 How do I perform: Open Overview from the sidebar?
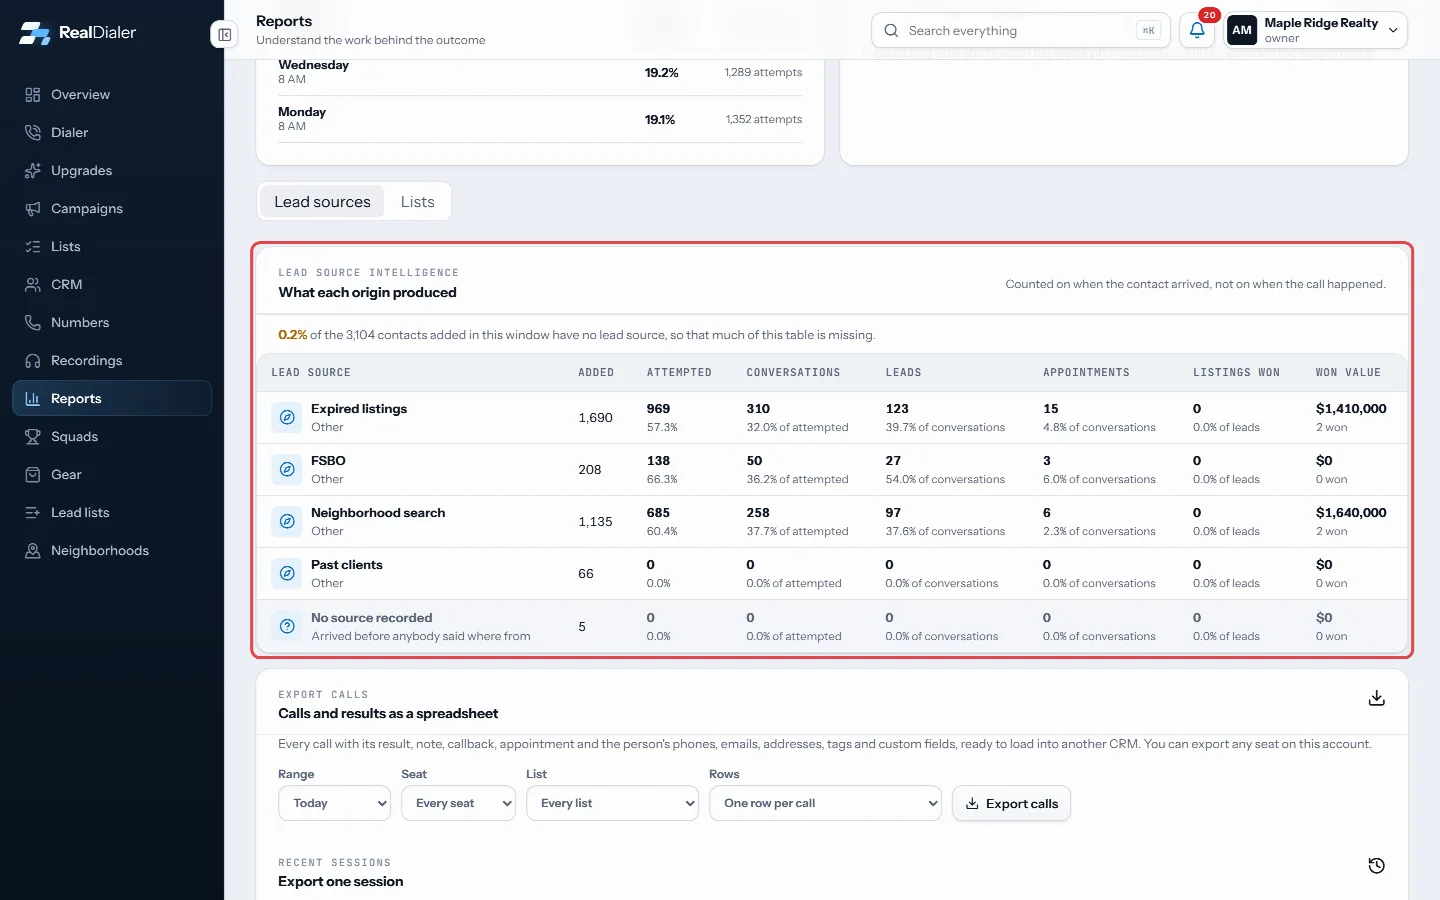112,95
